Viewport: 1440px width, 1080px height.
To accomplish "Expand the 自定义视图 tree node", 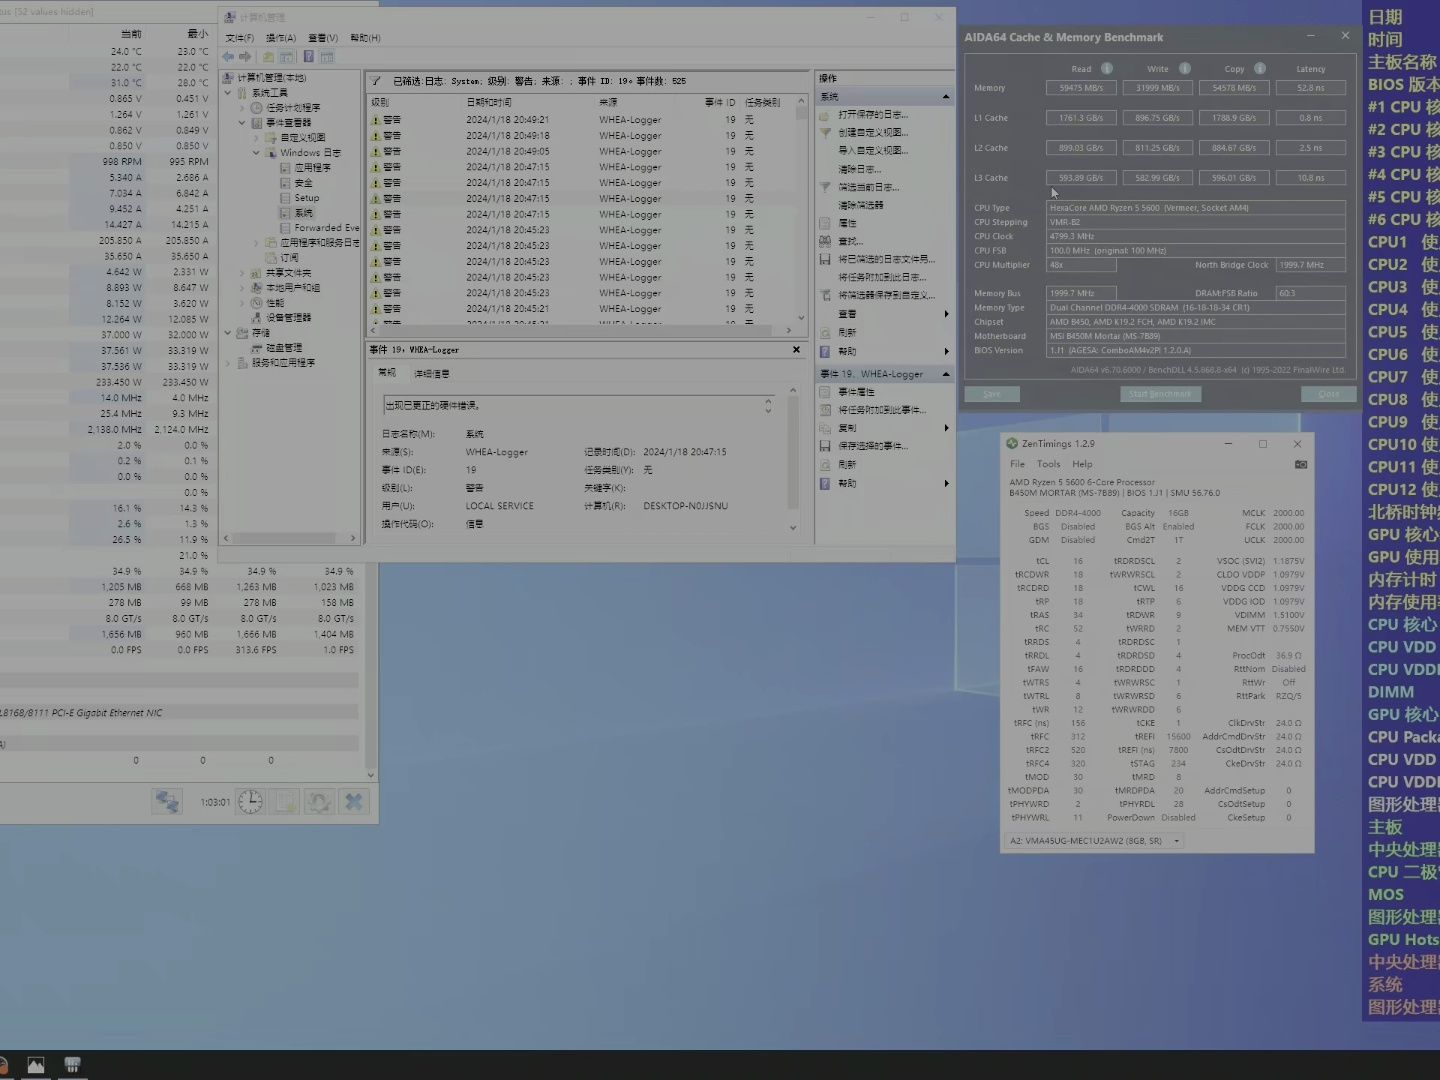I will coord(256,138).
